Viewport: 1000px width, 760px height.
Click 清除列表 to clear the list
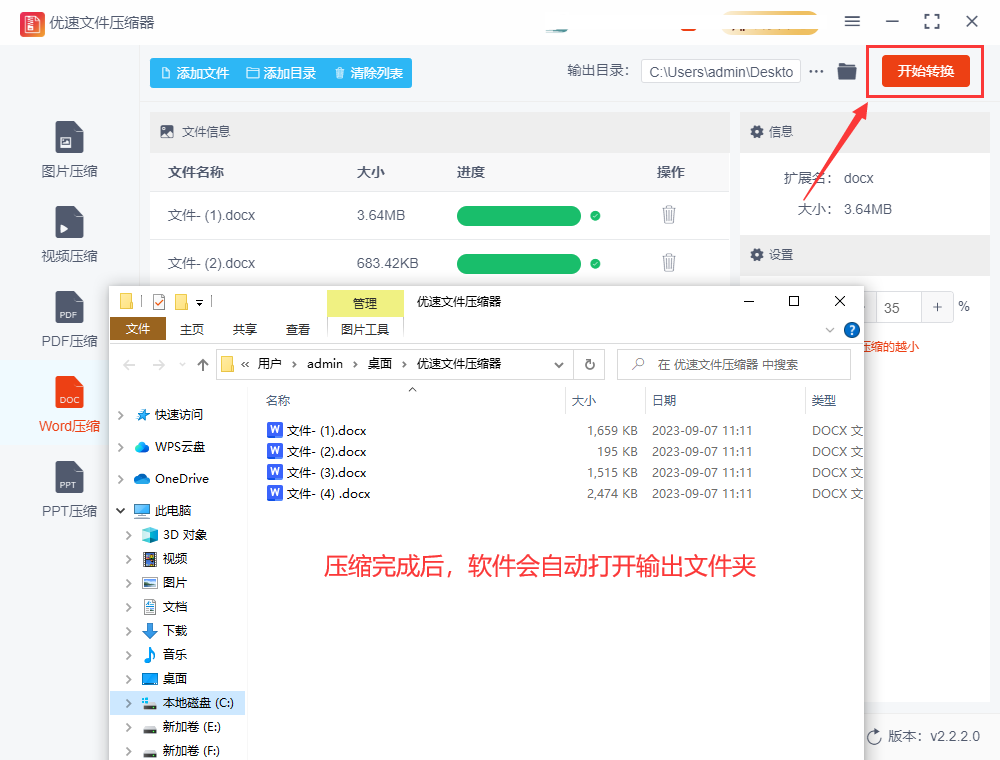(369, 73)
